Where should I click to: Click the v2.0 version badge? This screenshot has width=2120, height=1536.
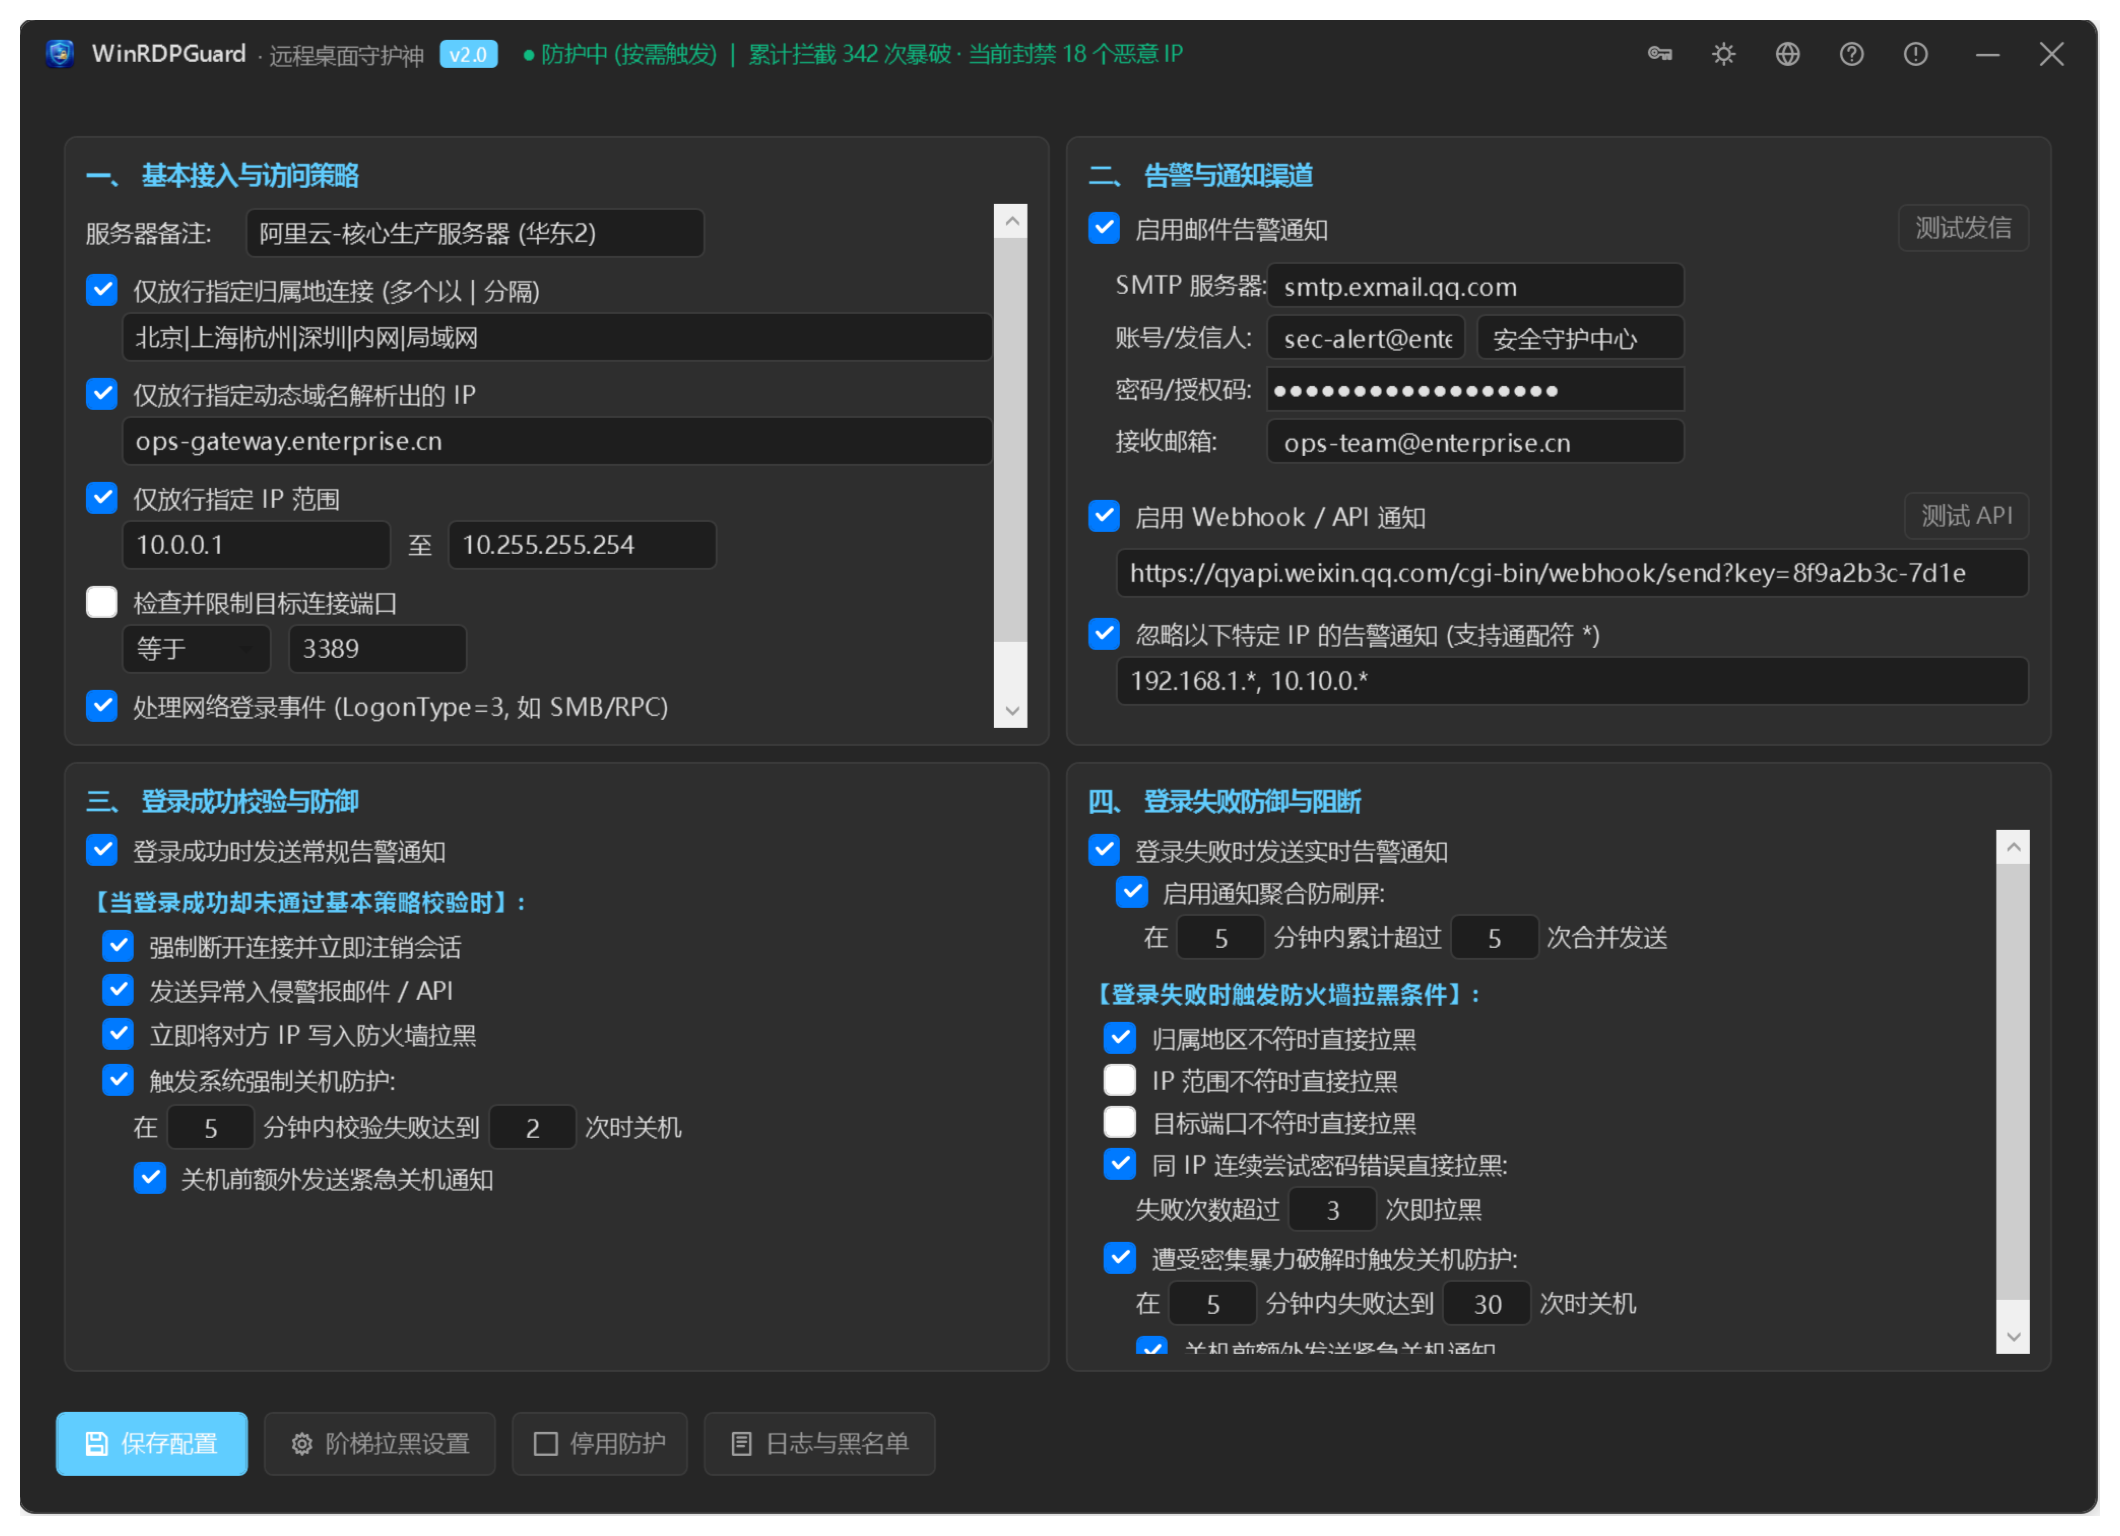(468, 54)
